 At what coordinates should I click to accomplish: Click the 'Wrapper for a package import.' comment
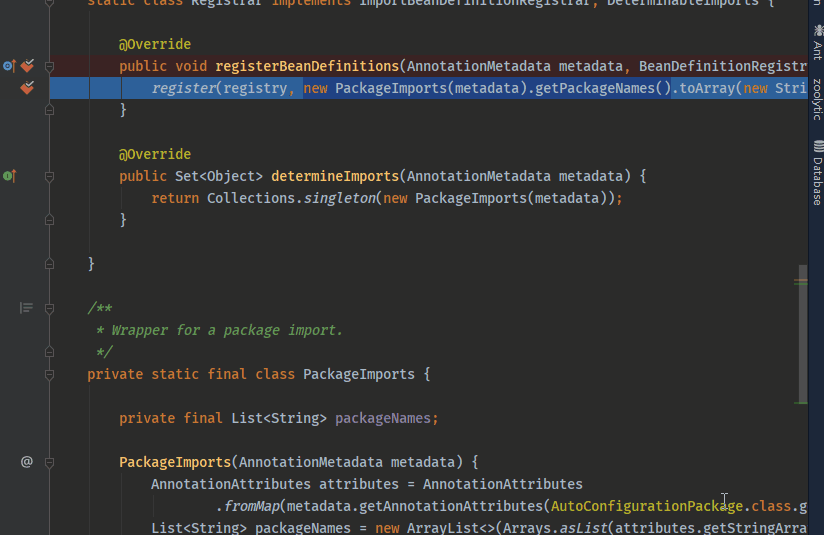(227, 331)
